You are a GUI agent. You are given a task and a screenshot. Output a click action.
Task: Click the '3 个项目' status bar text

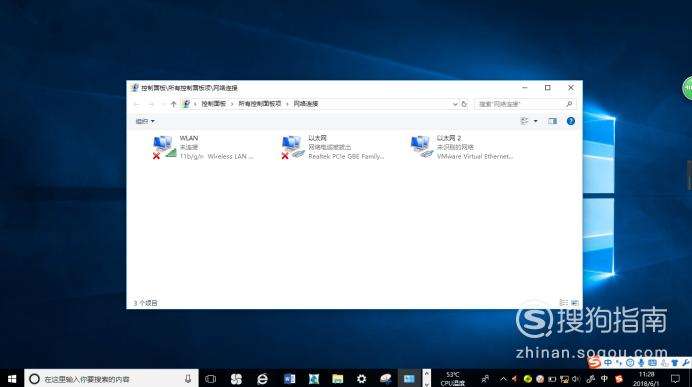(x=145, y=303)
